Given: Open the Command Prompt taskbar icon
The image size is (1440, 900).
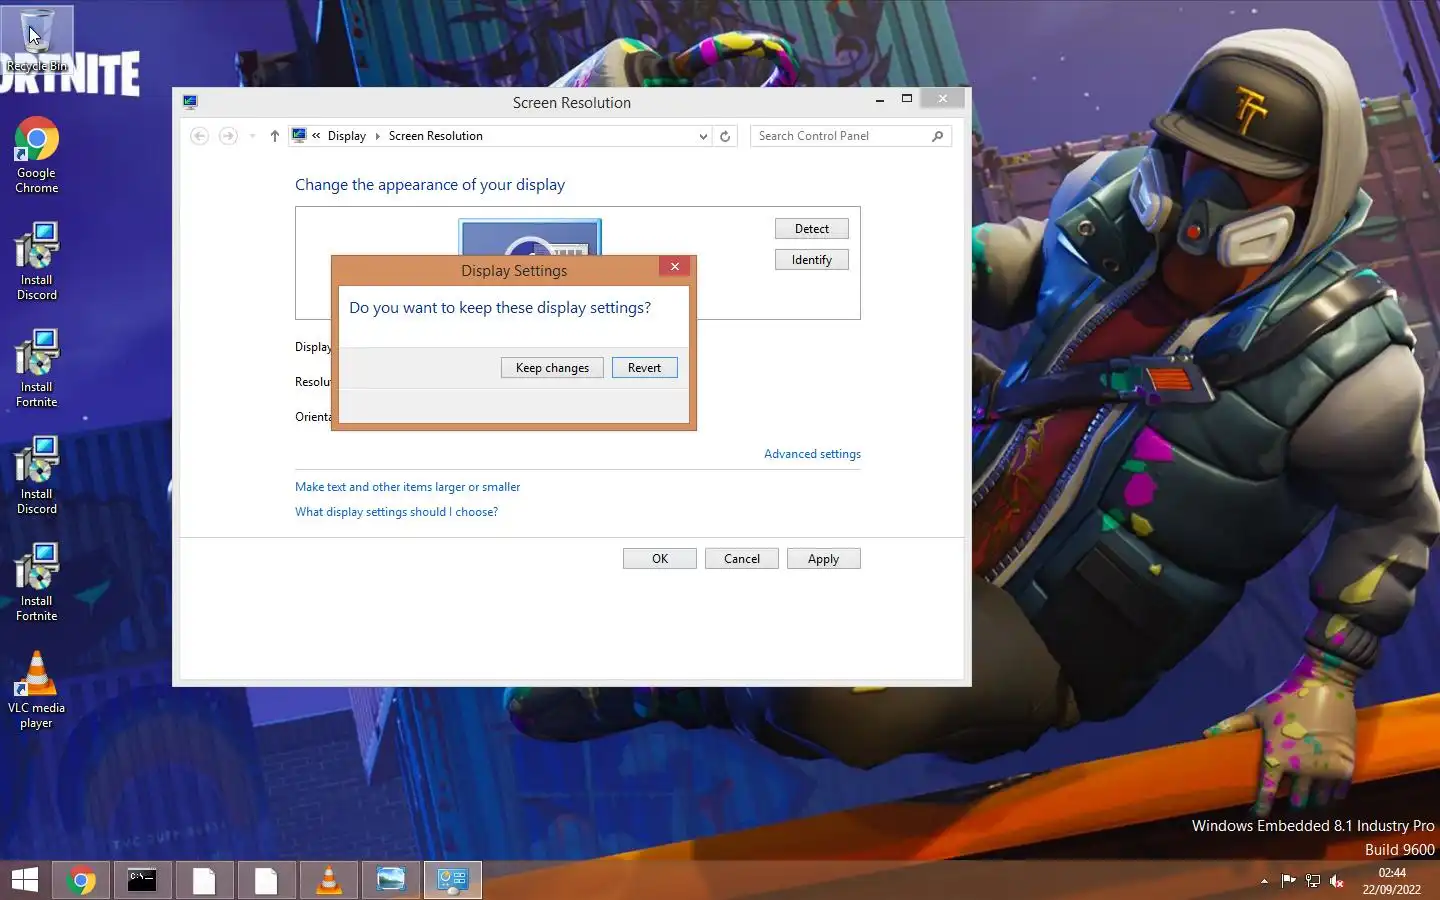Looking at the screenshot, I should 142,880.
